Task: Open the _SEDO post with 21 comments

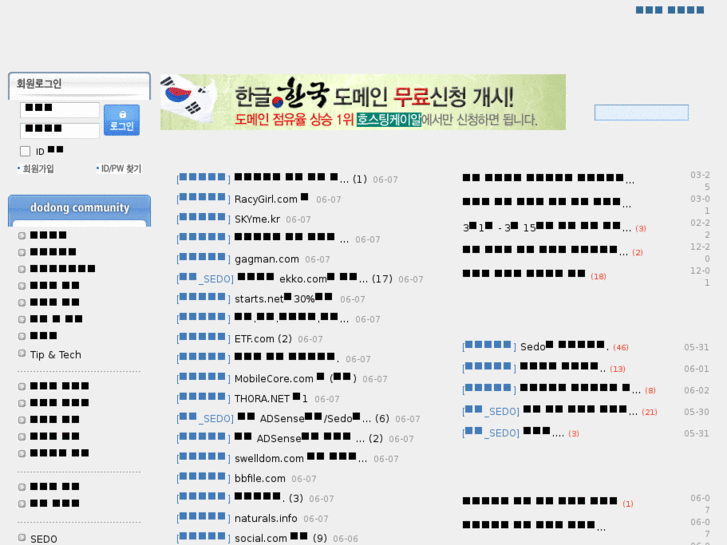Action: (579, 411)
